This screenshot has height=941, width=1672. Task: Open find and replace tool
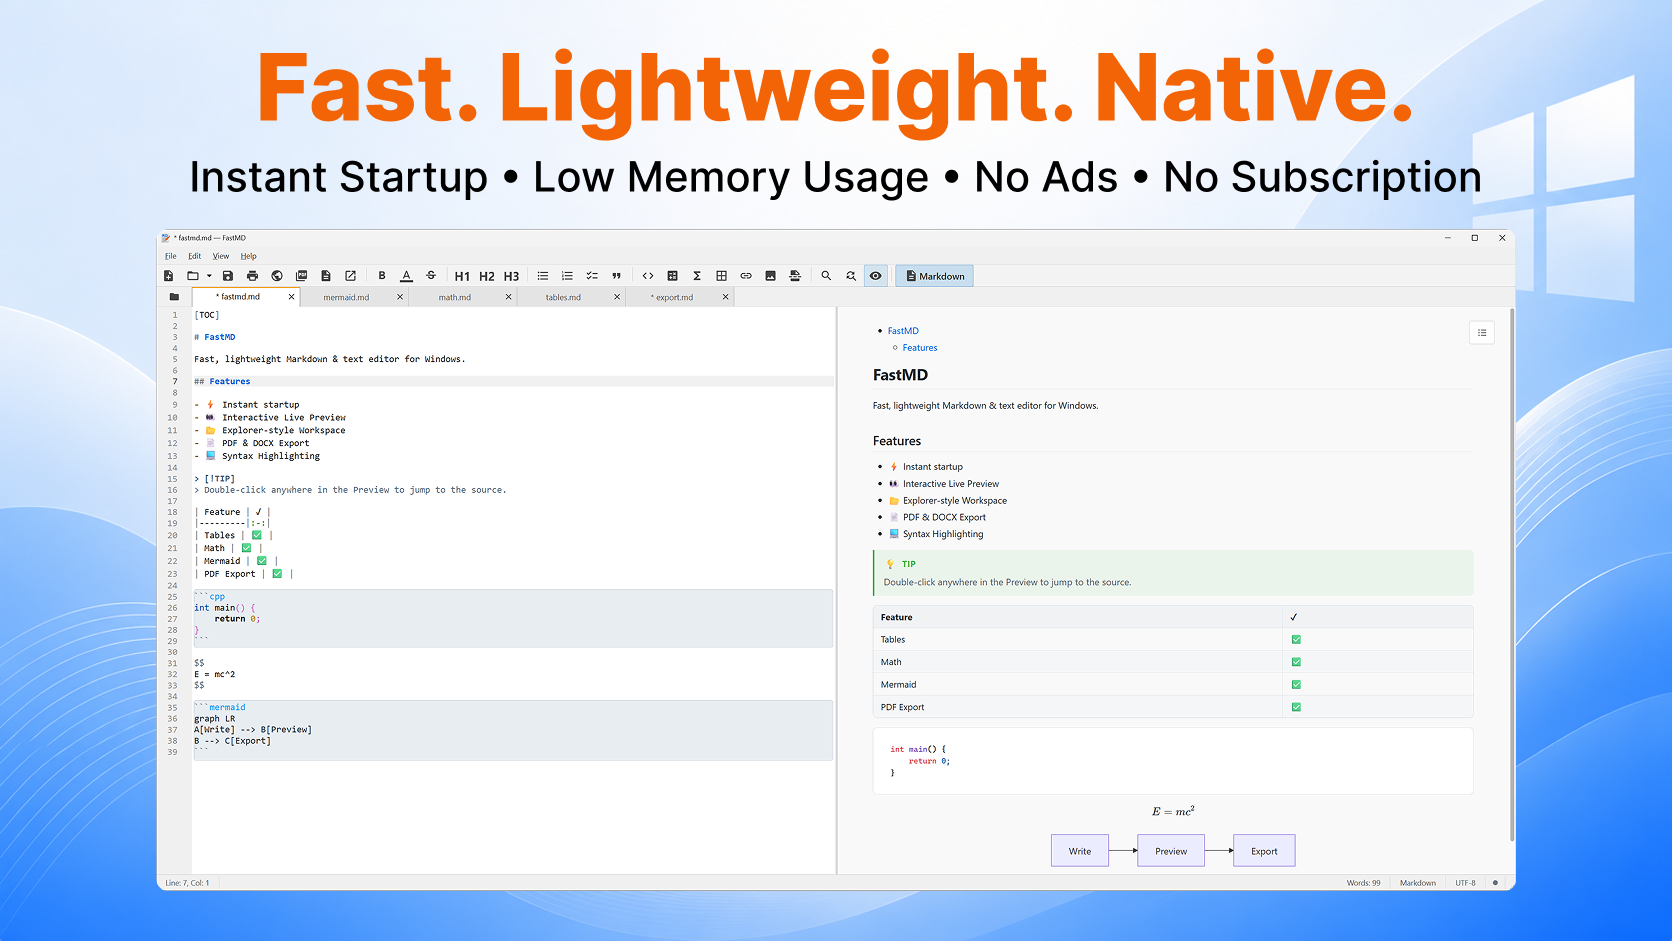(x=851, y=276)
